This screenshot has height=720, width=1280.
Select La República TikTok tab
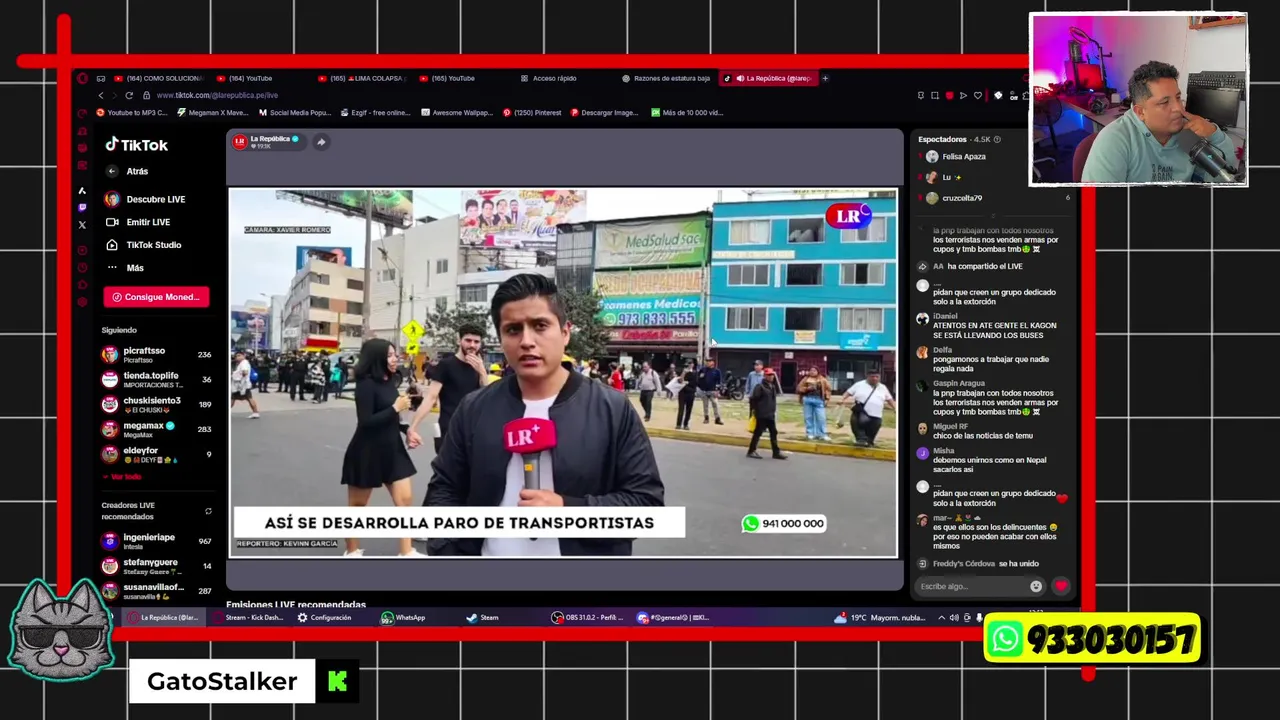768,78
